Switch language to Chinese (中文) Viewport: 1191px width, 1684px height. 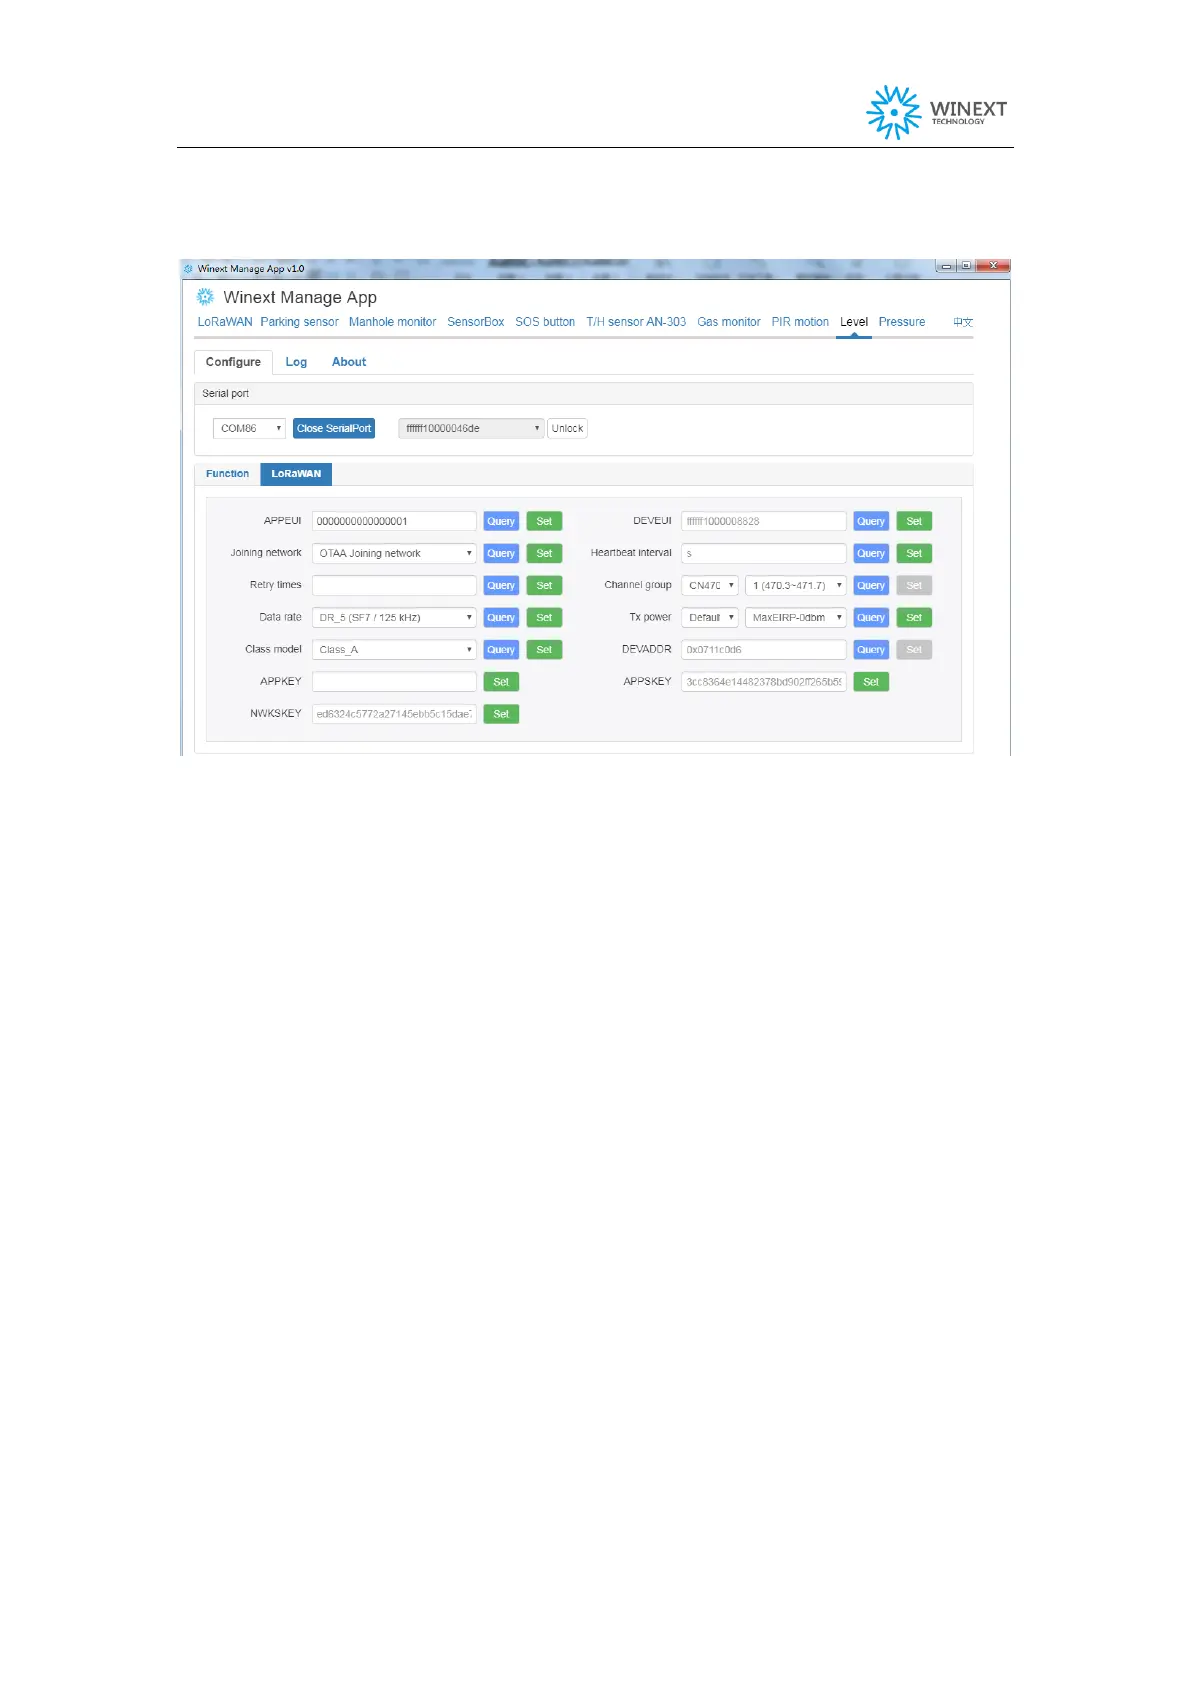coord(963,322)
